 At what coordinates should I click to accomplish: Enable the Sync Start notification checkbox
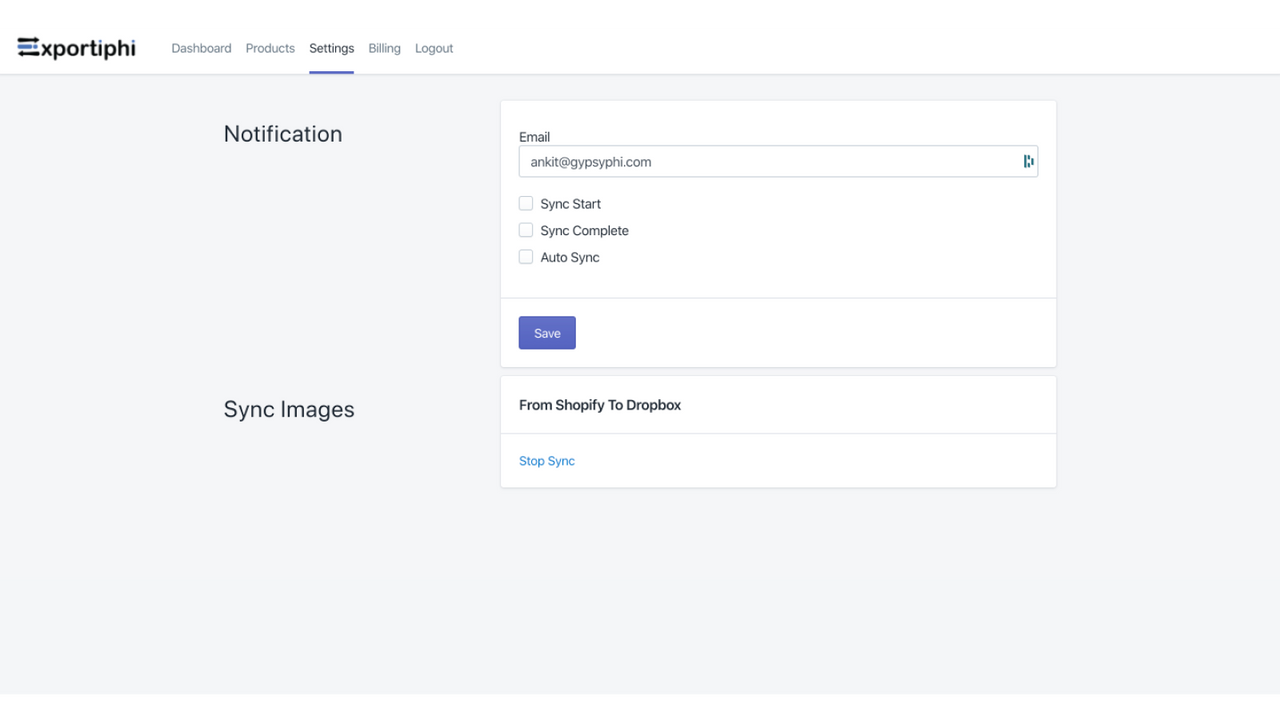click(x=525, y=203)
